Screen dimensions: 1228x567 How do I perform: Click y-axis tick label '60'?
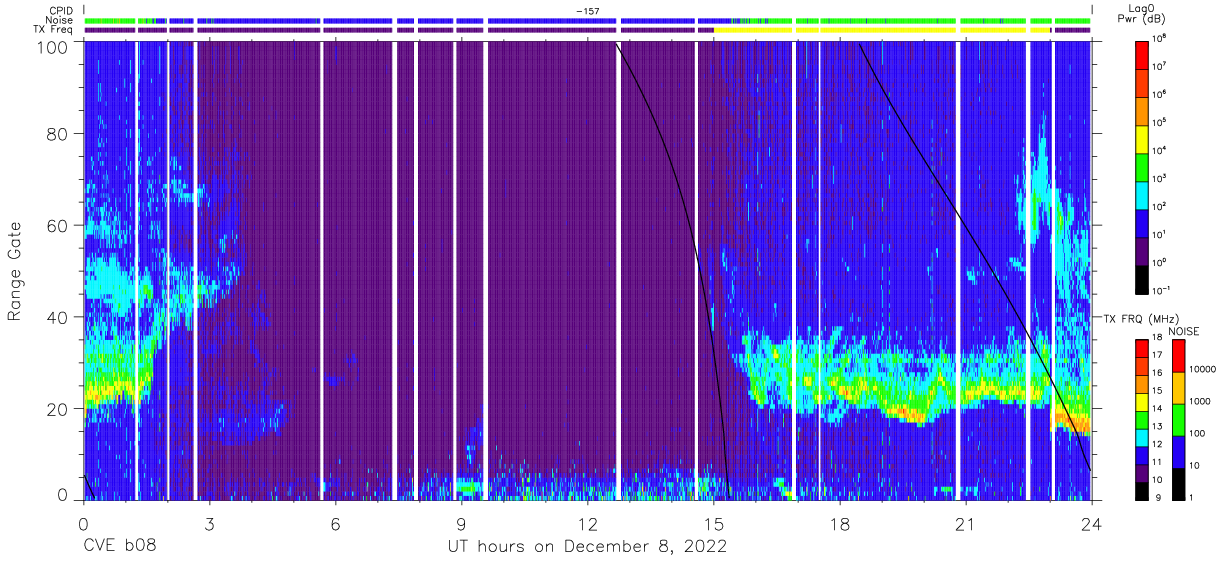pyautogui.click(x=58, y=227)
